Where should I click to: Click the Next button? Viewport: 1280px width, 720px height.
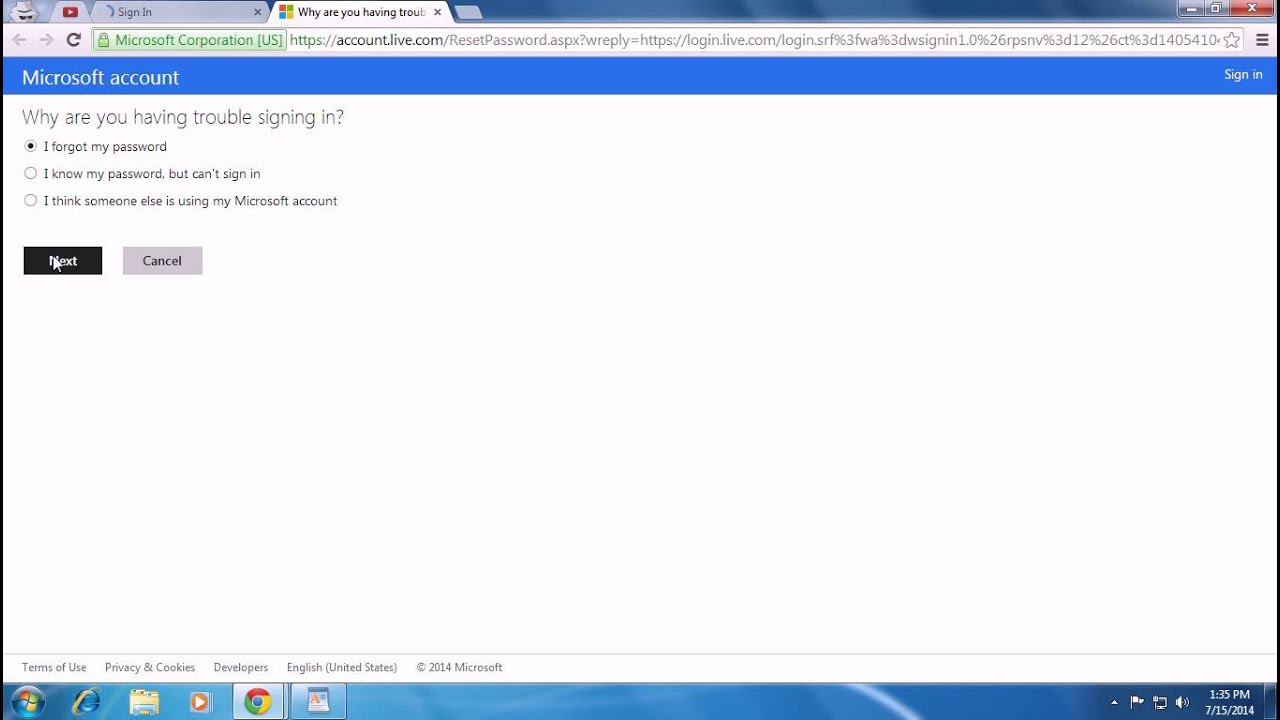[63, 261]
